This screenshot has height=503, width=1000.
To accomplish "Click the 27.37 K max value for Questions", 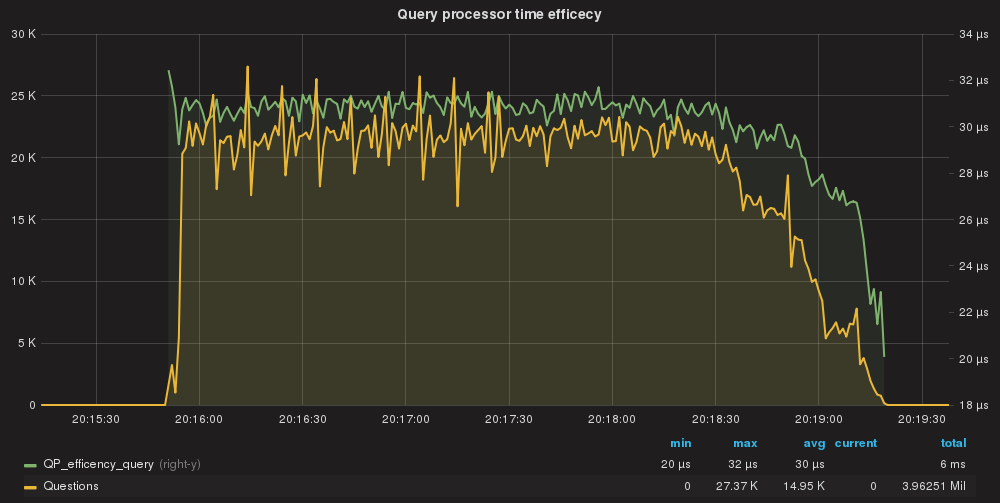I will point(738,486).
